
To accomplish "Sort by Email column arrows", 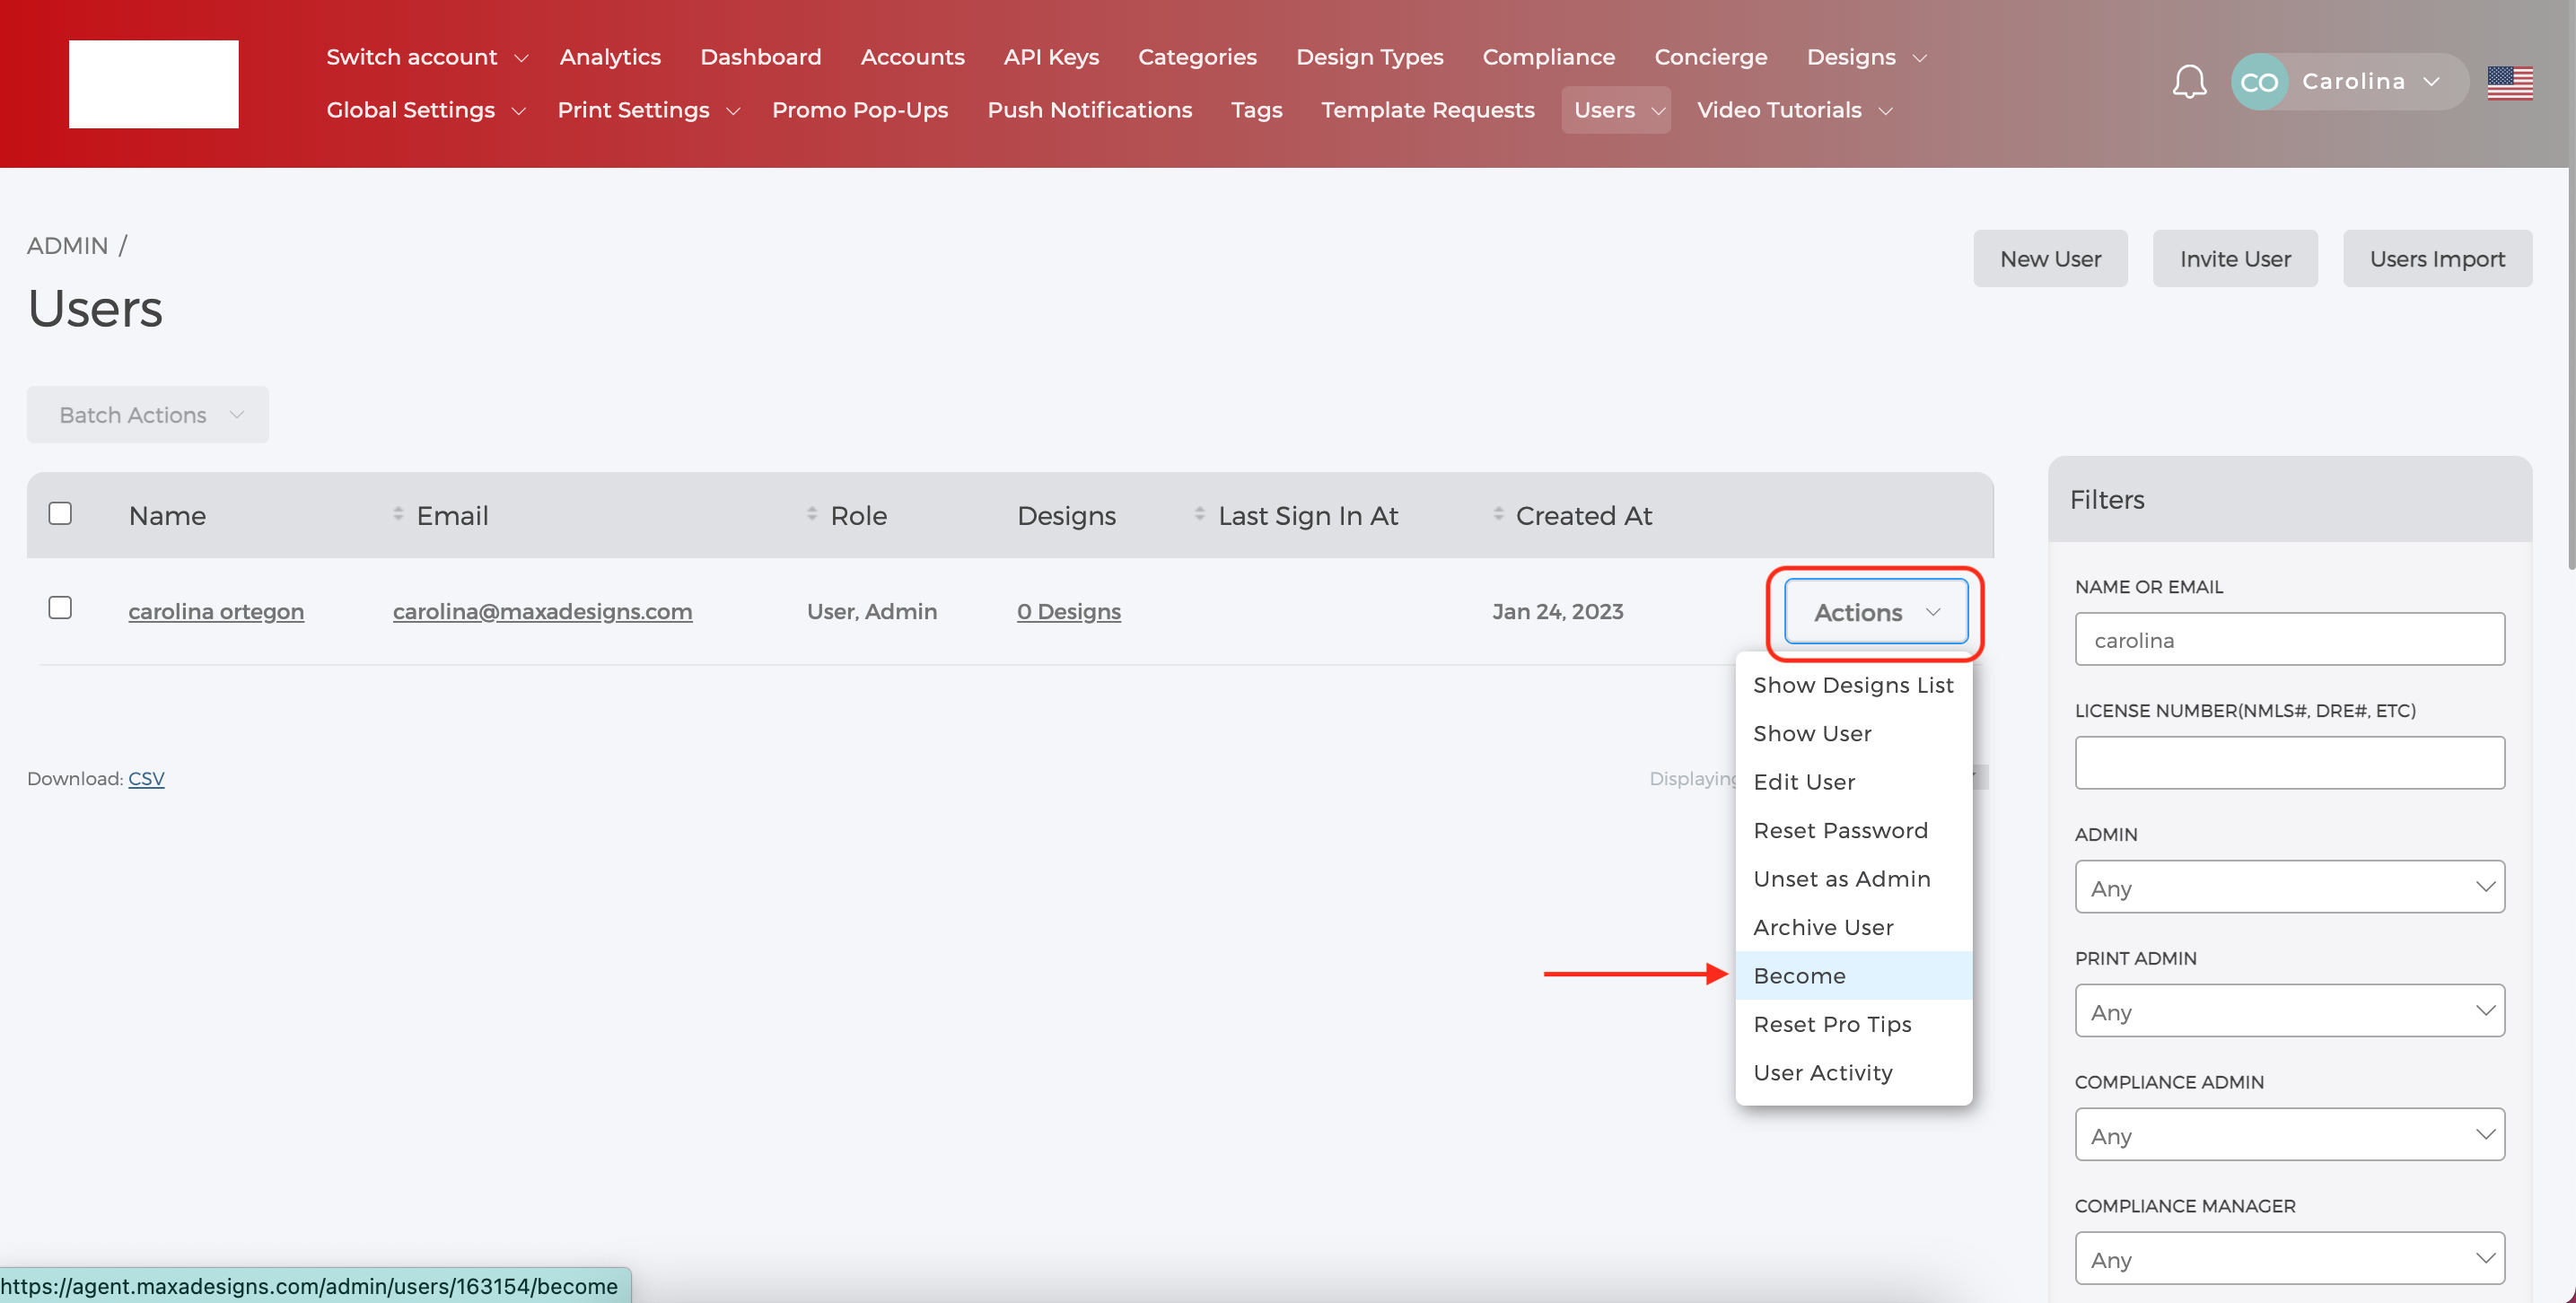I will coord(398,513).
